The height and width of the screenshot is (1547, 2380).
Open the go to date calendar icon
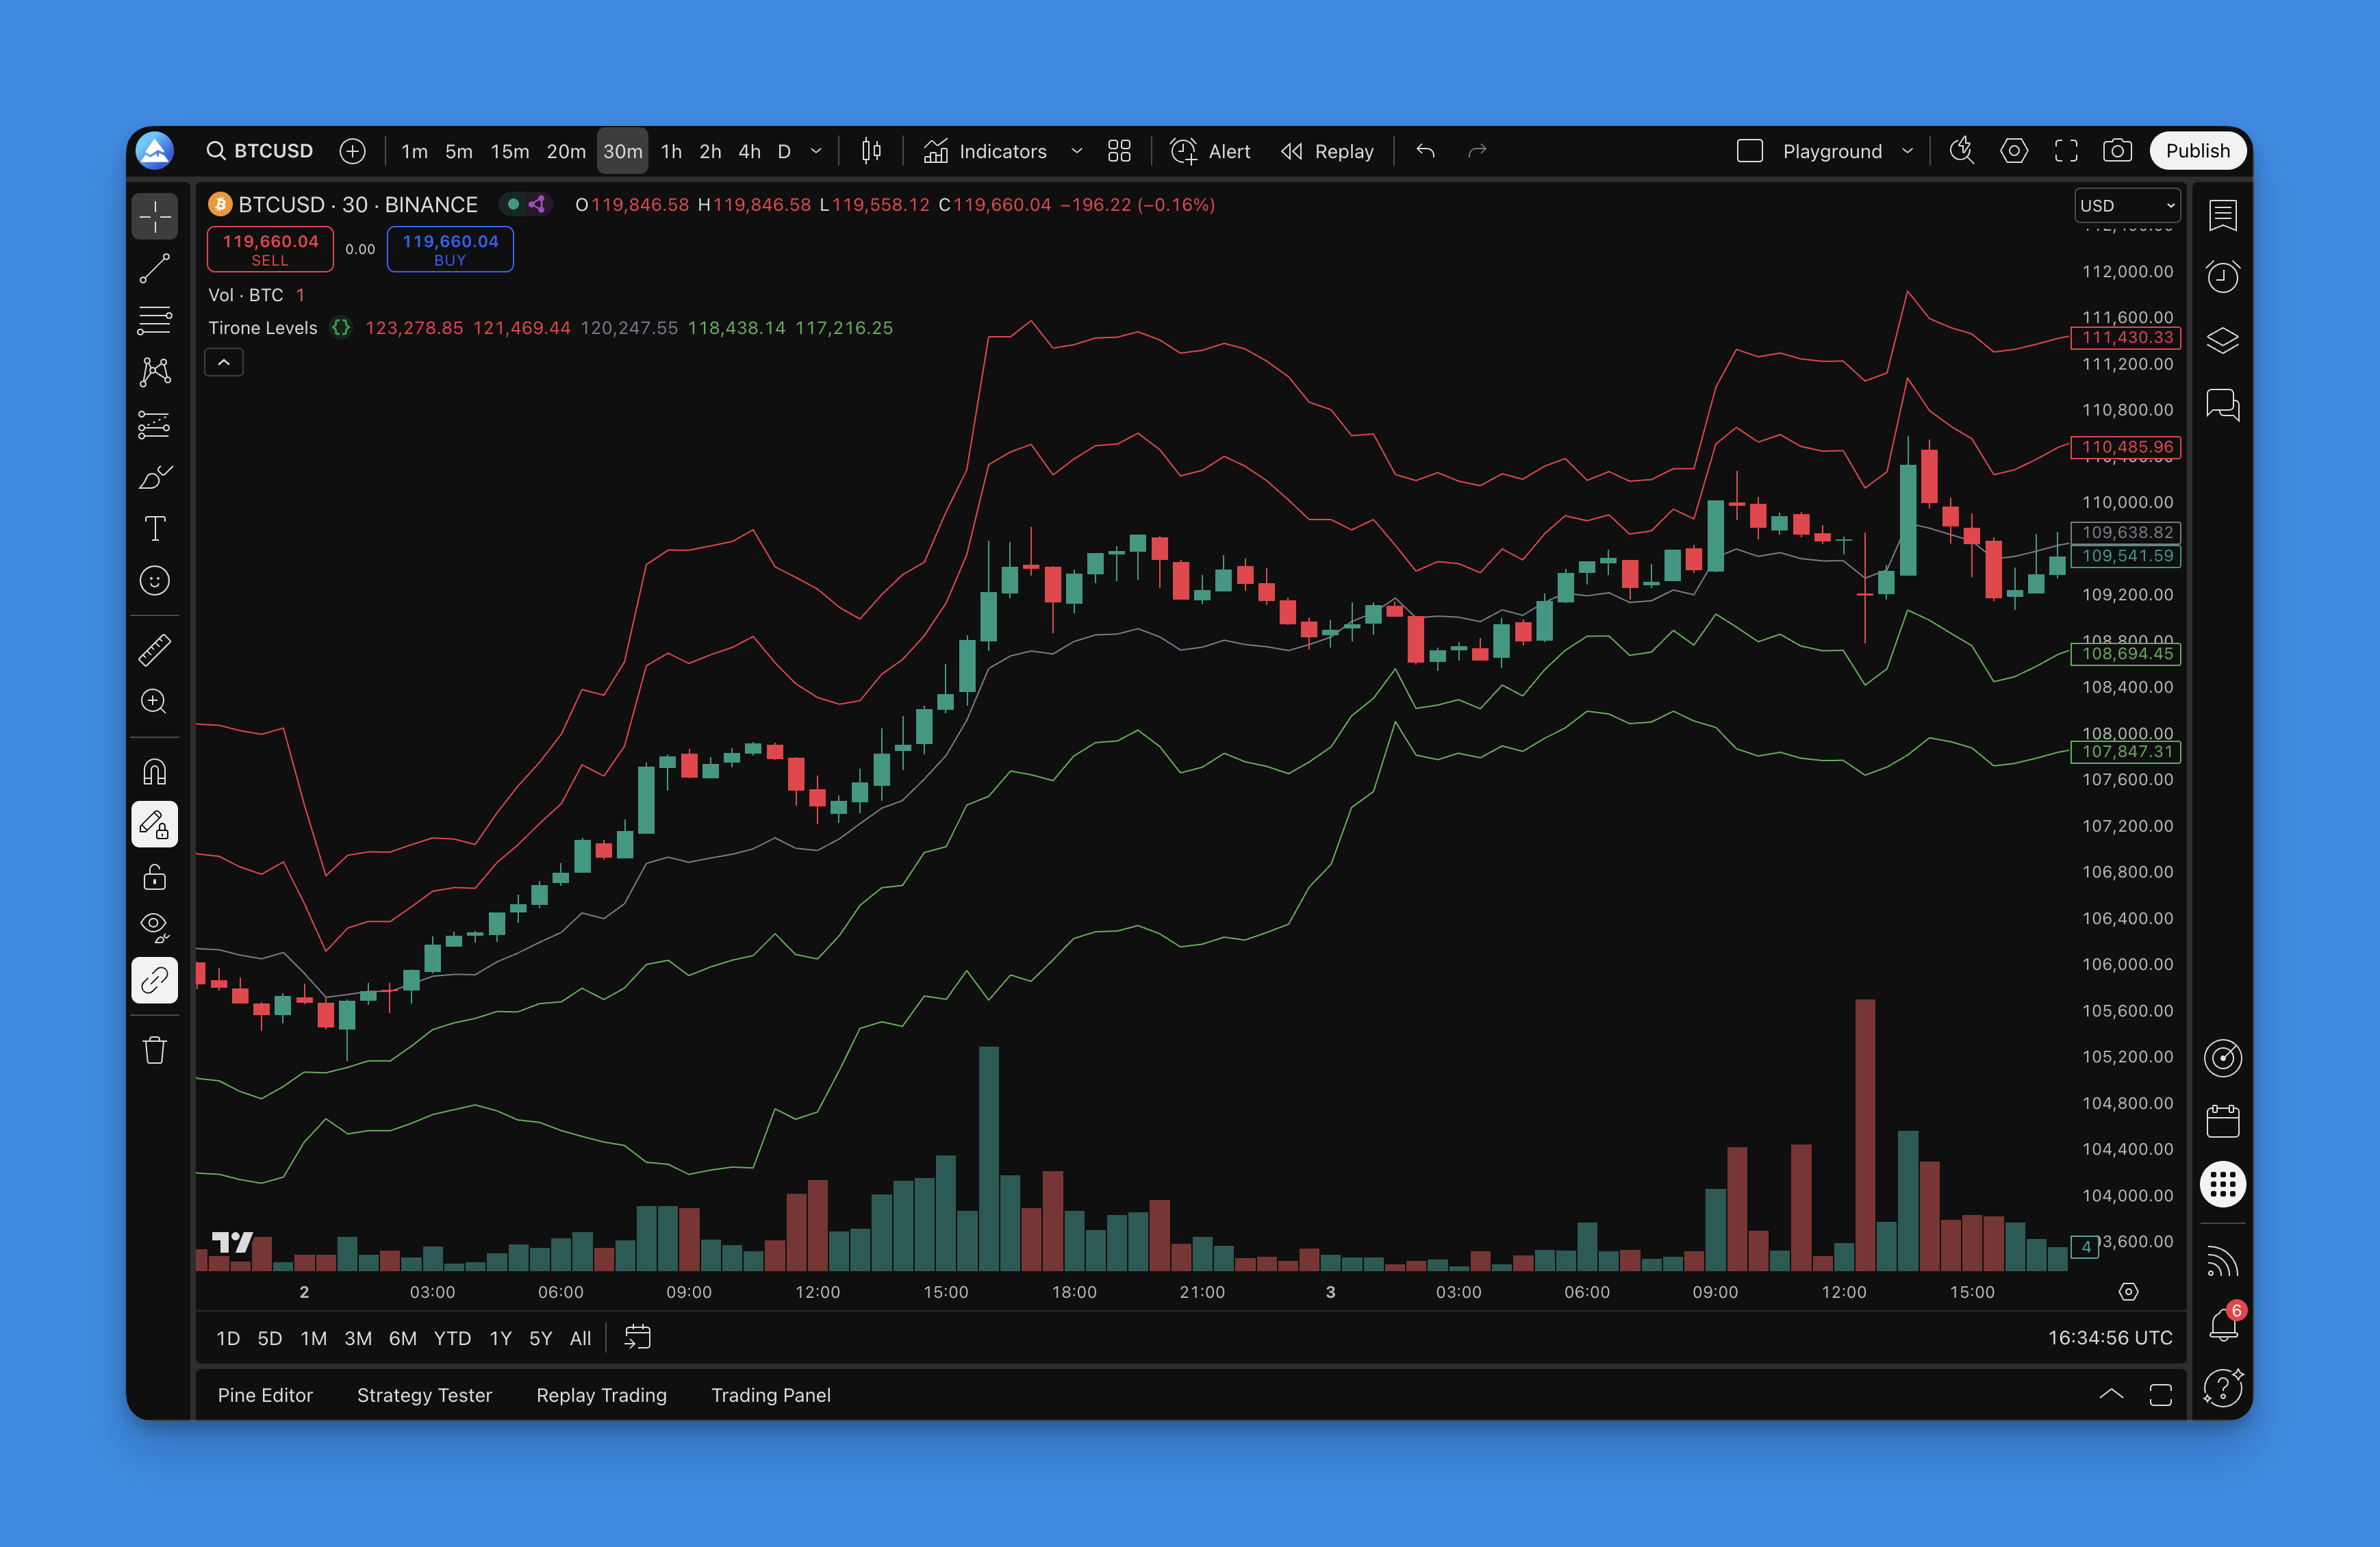coord(637,1338)
